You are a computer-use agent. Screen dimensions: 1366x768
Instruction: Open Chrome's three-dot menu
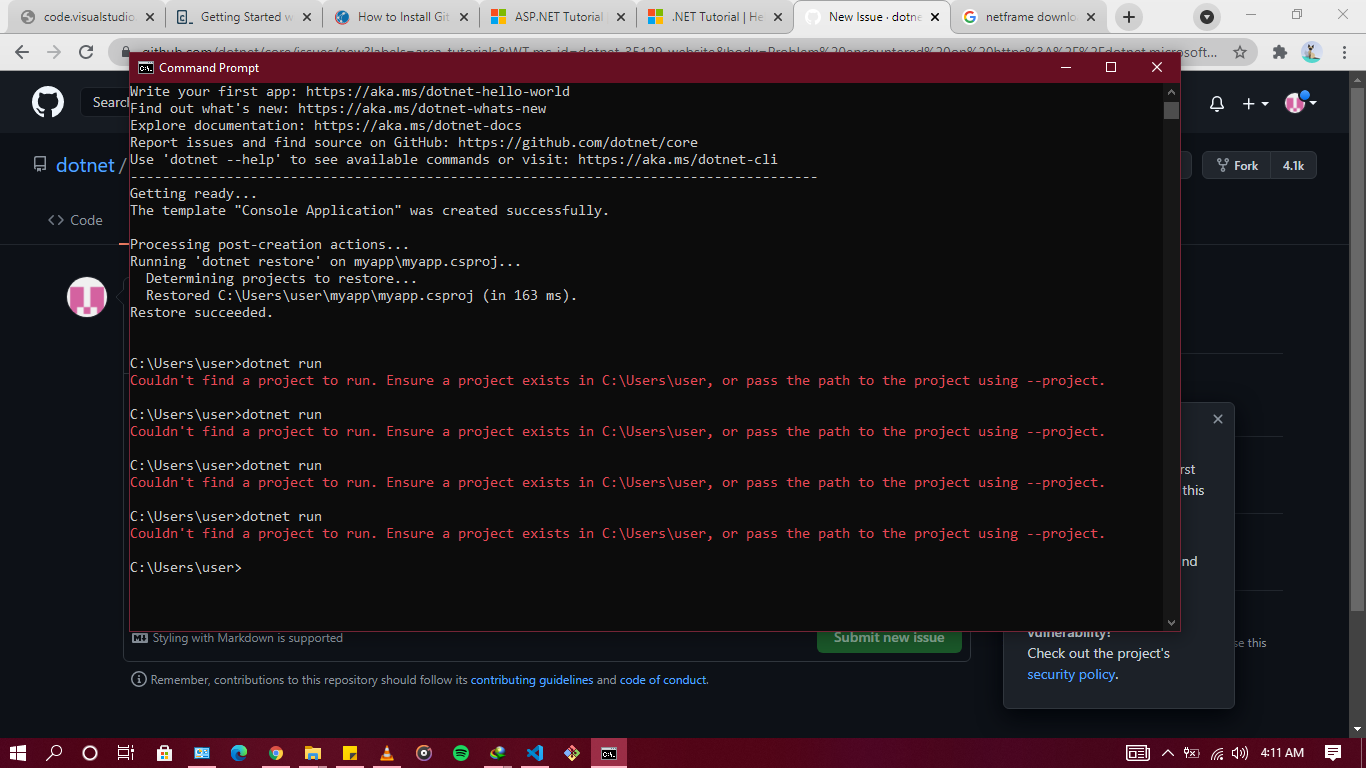coord(1343,50)
